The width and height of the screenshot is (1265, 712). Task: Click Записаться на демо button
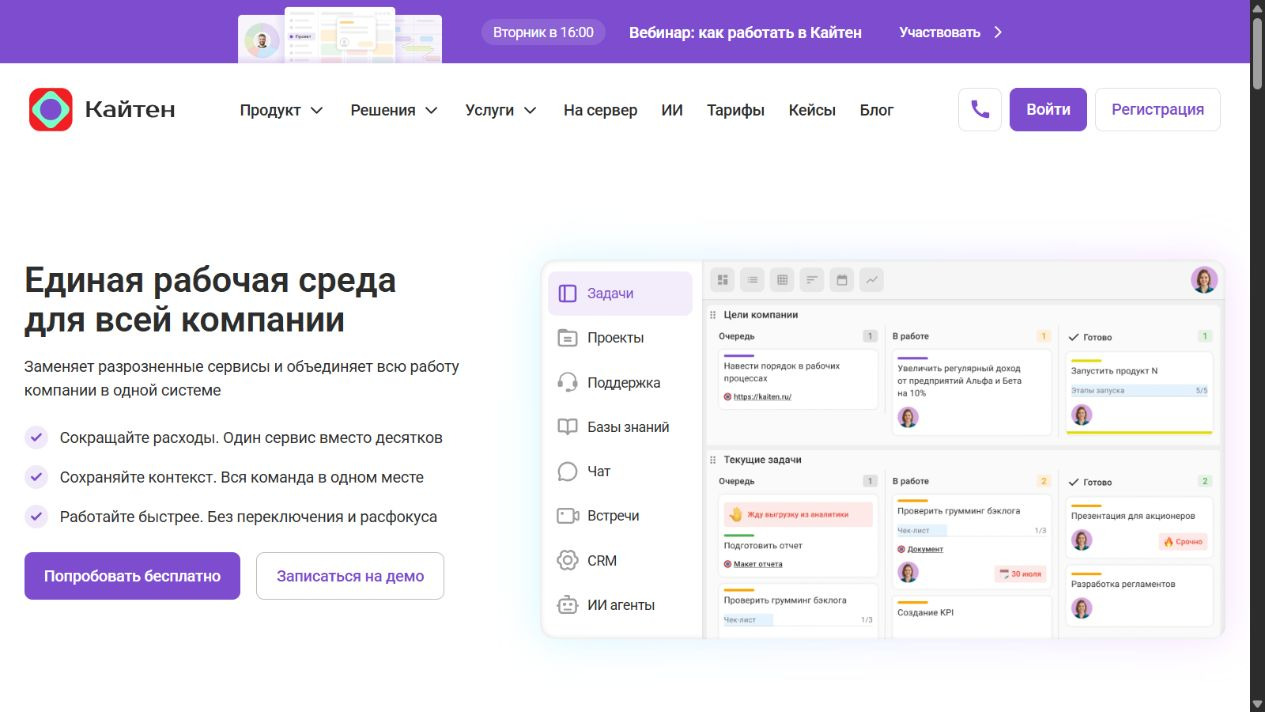coord(350,576)
